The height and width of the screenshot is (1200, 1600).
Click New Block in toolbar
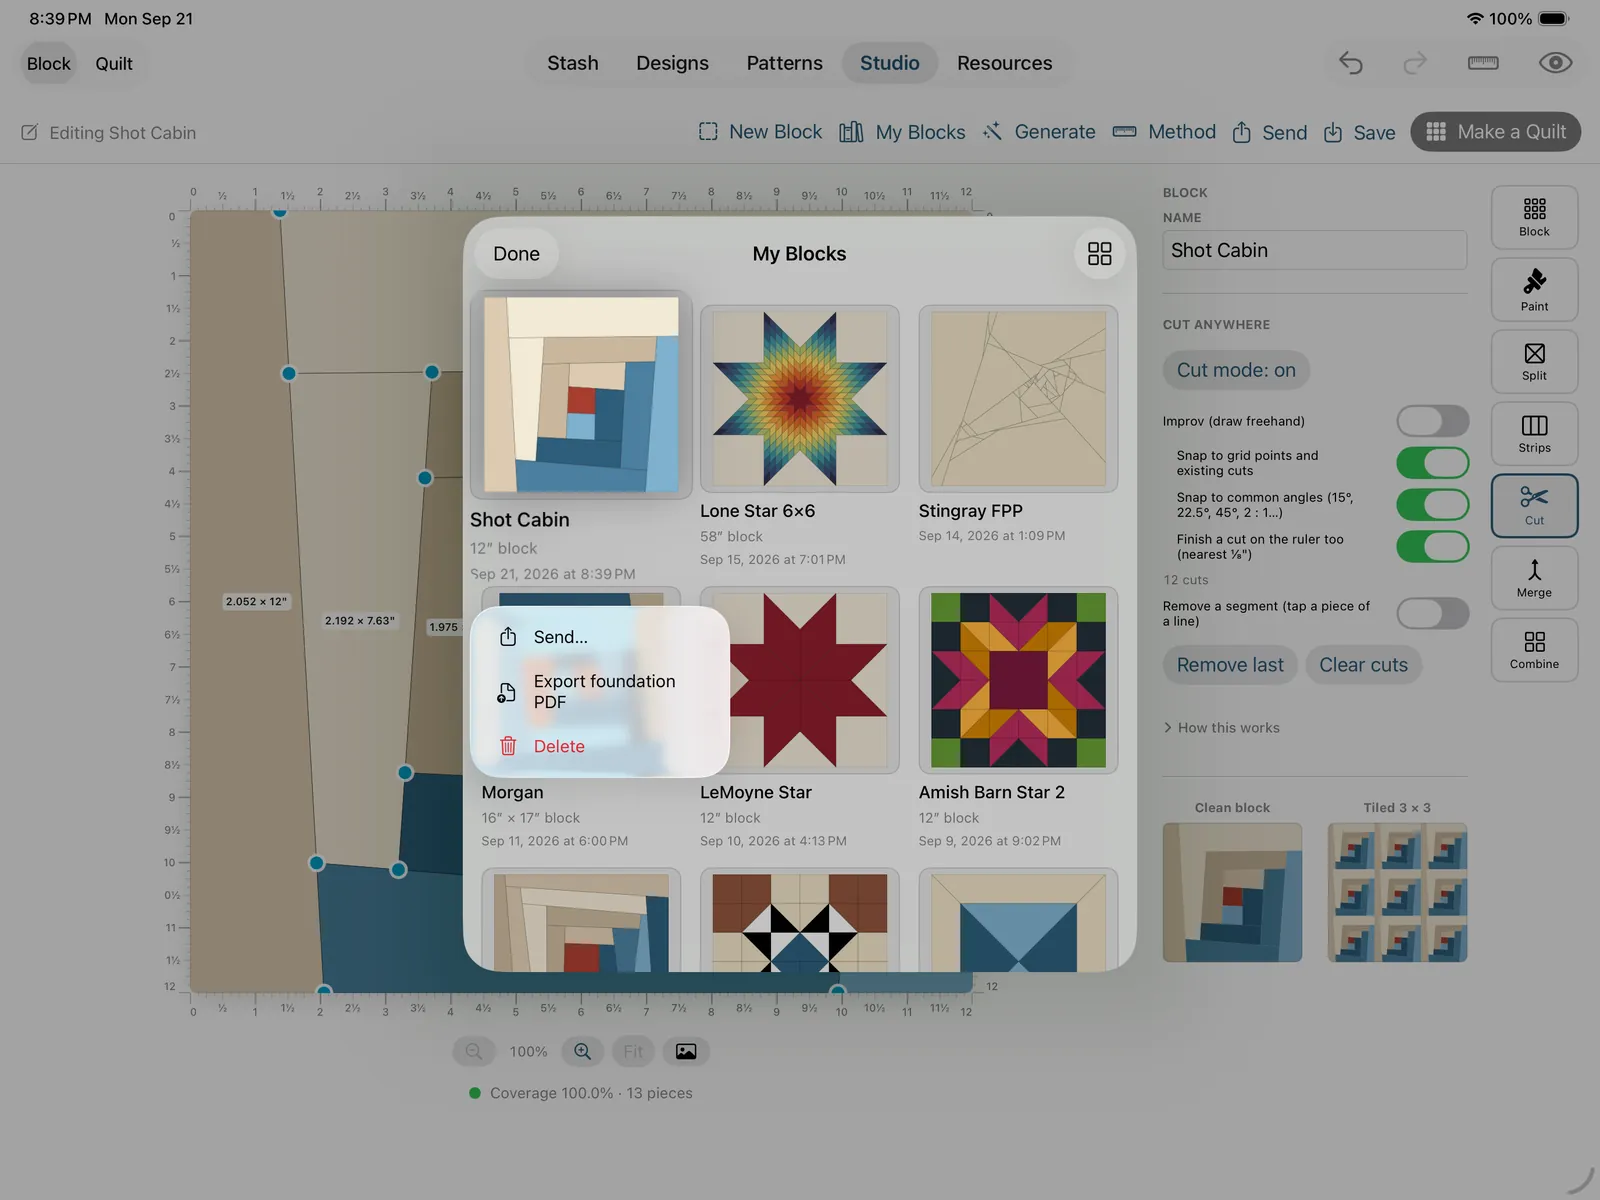(760, 132)
